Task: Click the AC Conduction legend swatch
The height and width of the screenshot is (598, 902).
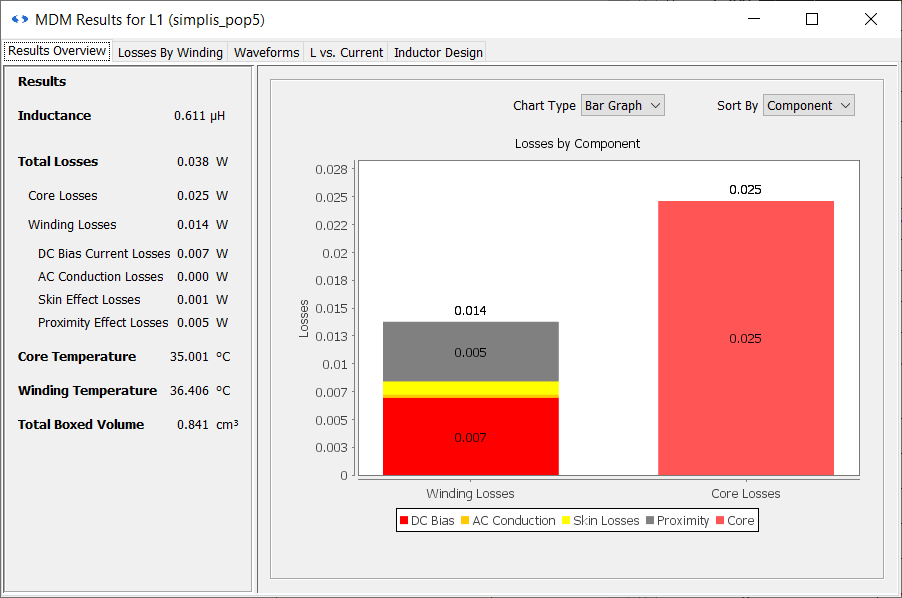Action: tap(465, 521)
